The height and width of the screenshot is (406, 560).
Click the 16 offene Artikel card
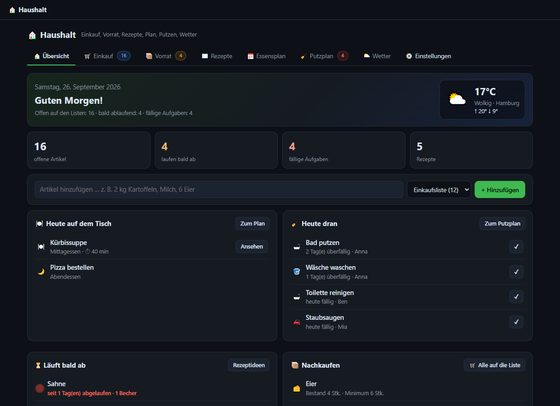pos(89,150)
